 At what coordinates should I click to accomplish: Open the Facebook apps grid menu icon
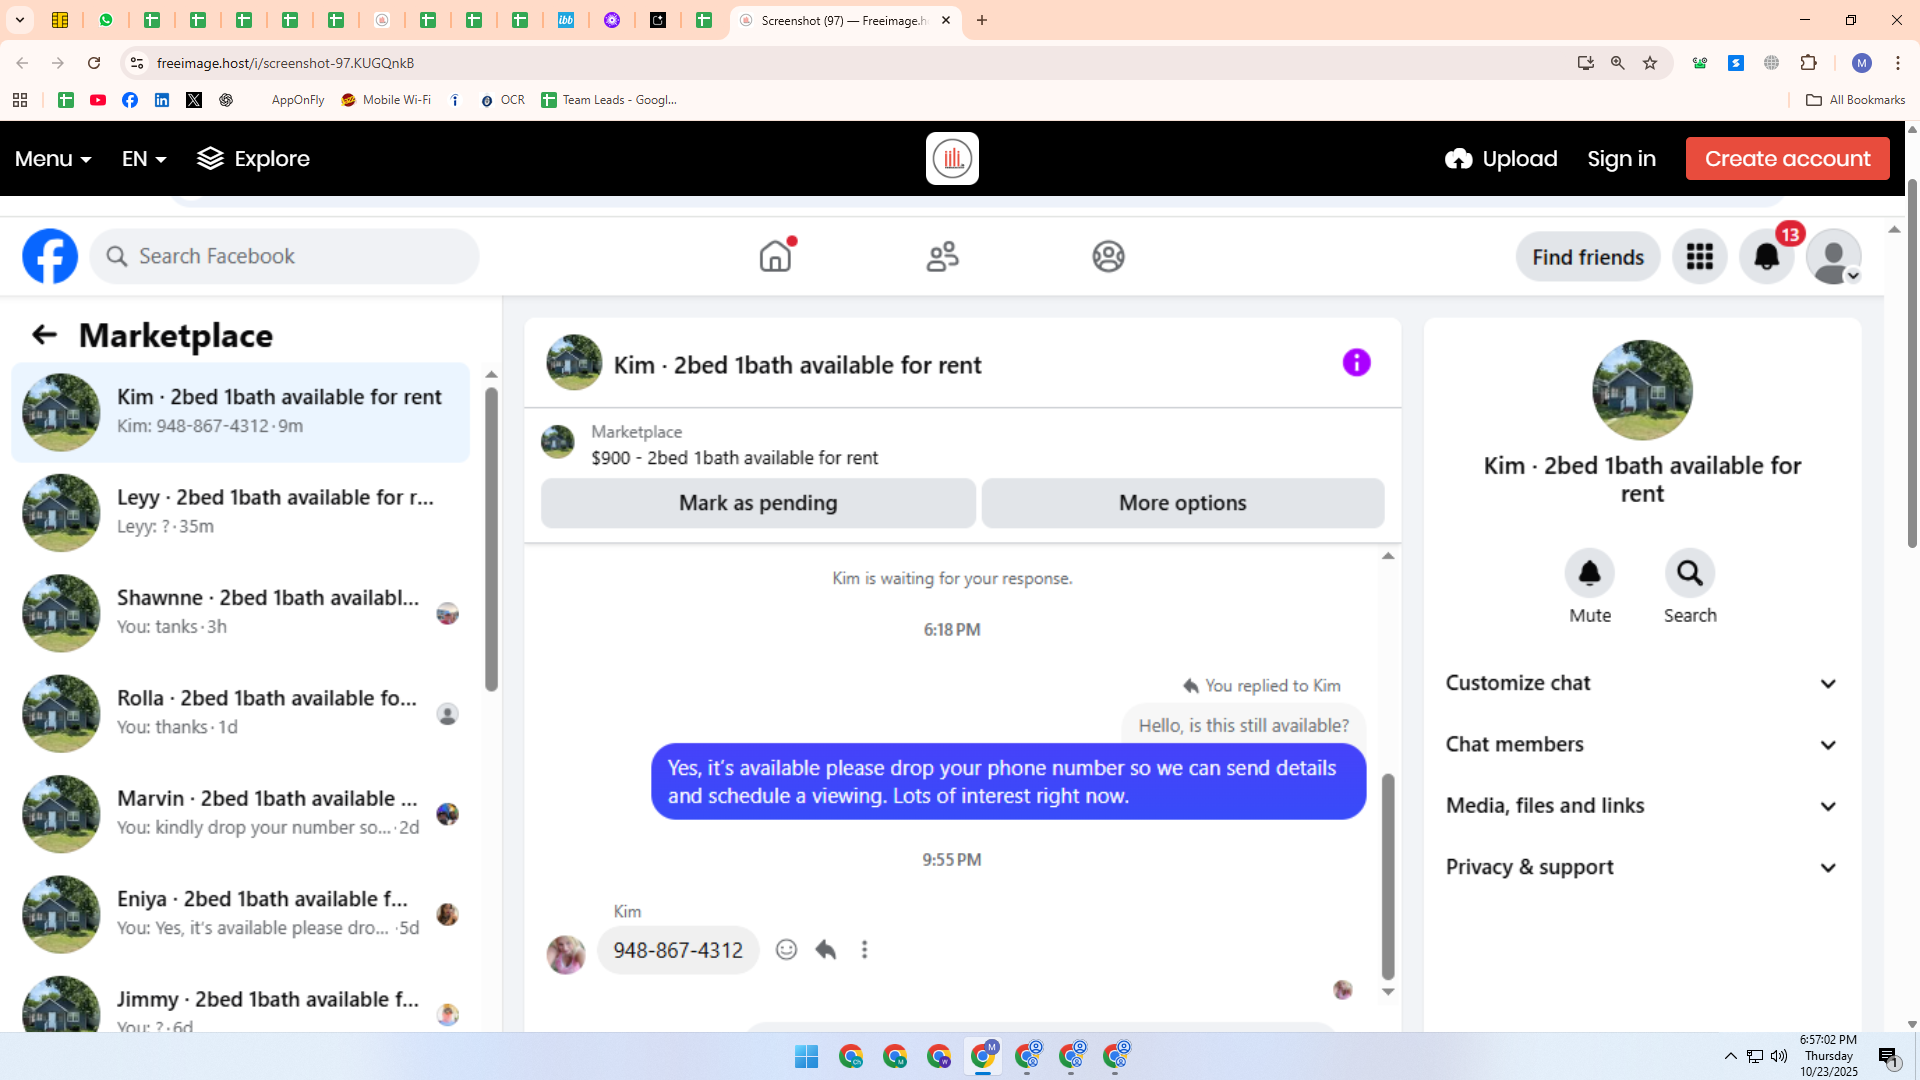point(1699,257)
